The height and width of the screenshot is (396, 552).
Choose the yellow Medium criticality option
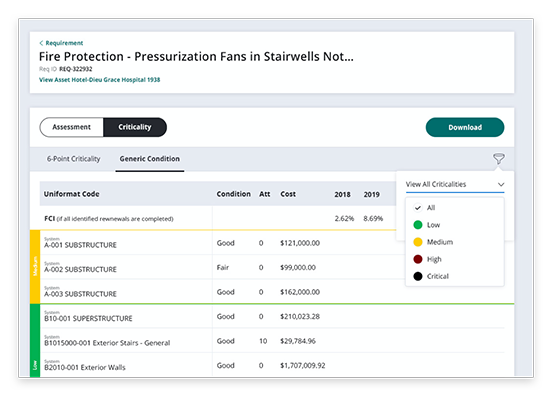click(433, 242)
